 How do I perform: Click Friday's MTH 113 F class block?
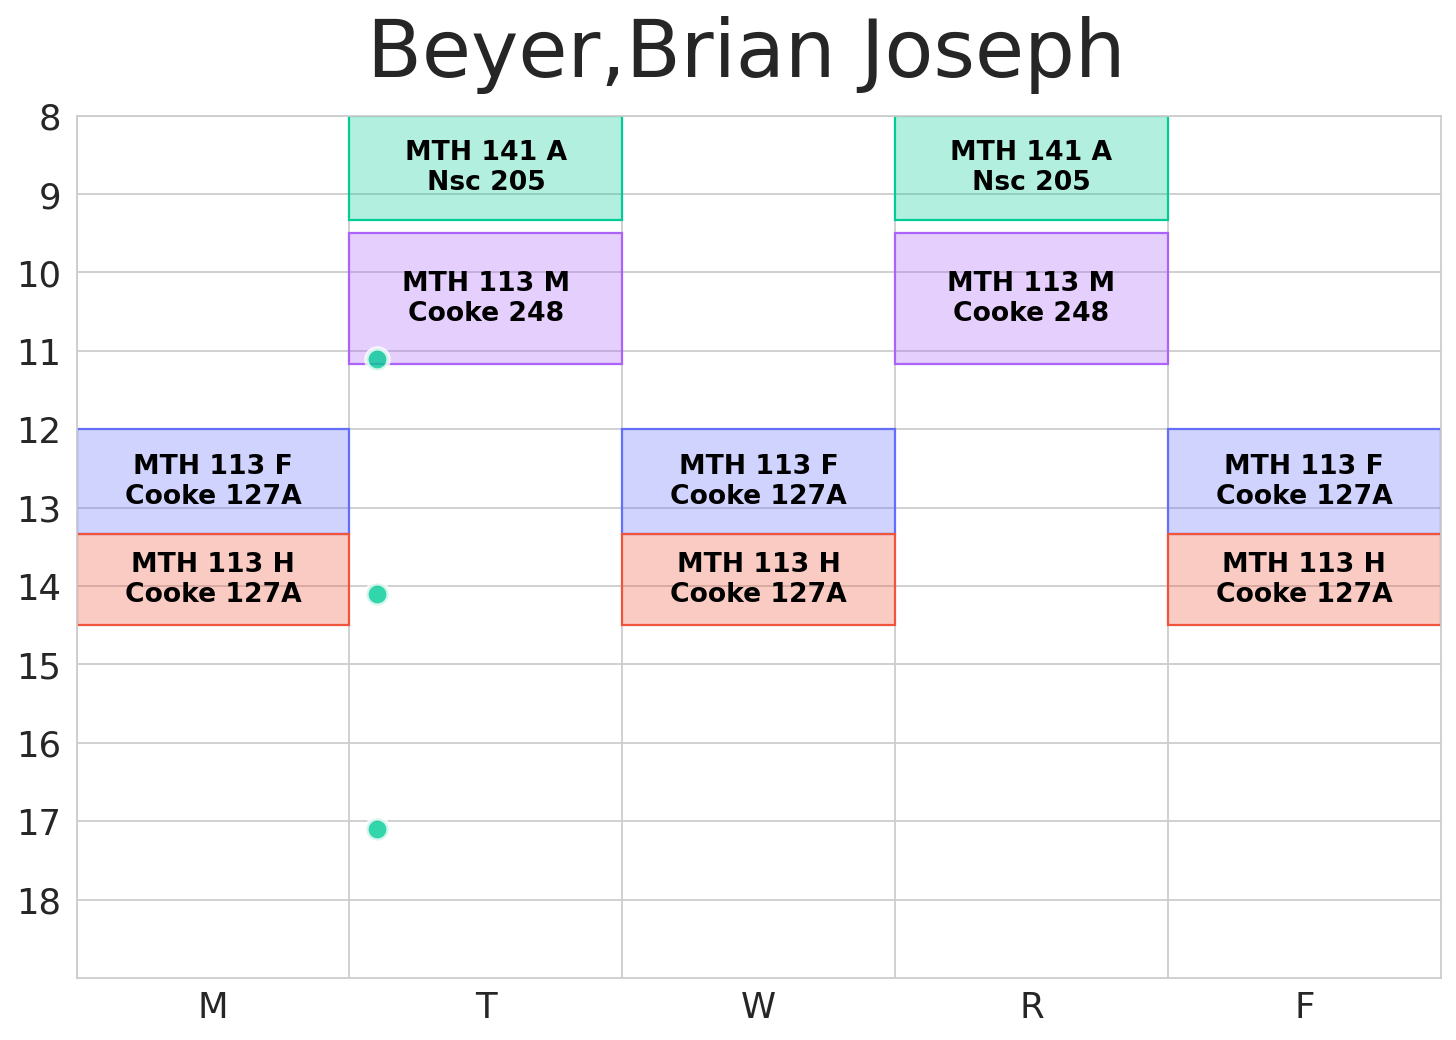[1304, 481]
